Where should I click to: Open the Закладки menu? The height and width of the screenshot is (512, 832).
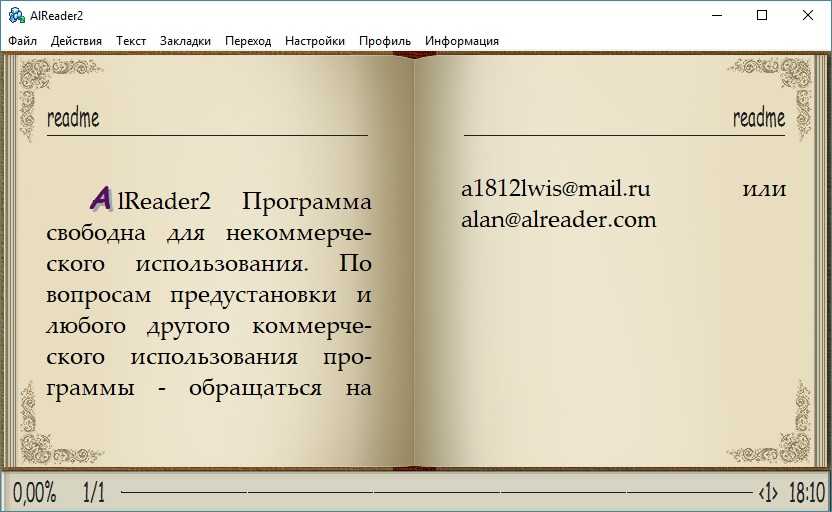(x=185, y=41)
